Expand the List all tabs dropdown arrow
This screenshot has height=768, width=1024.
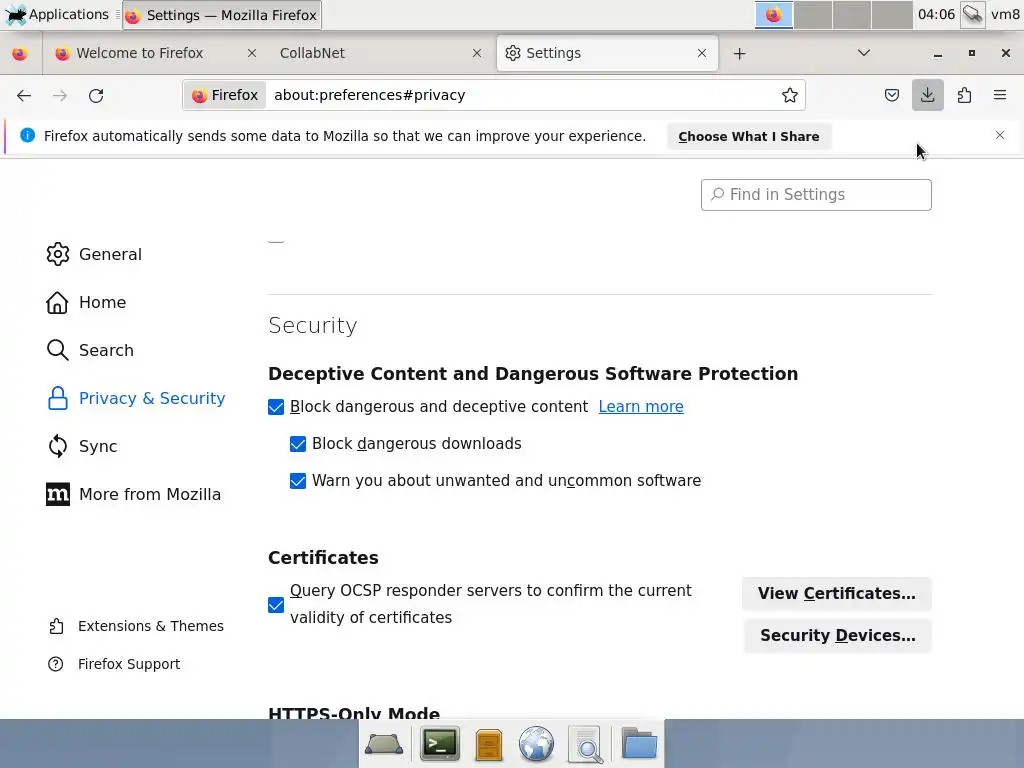point(864,53)
